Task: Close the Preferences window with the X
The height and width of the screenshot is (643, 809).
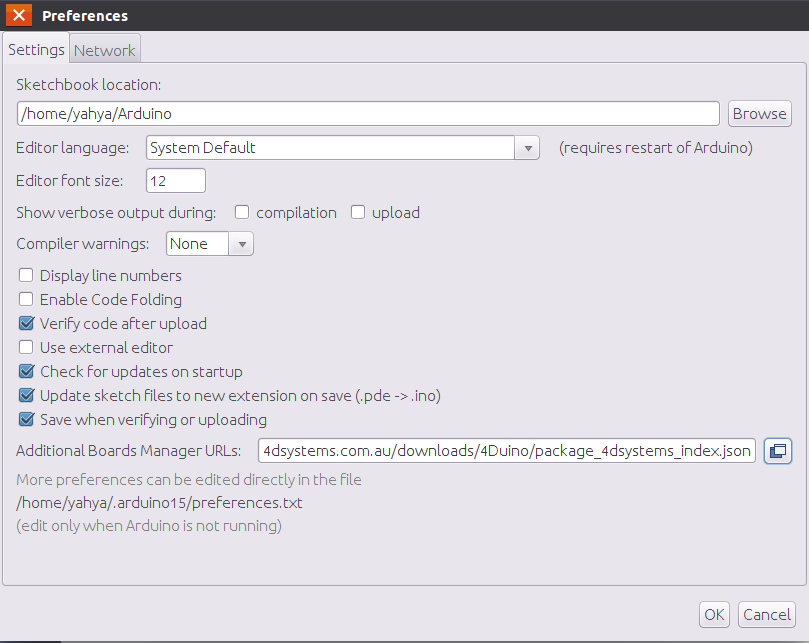Action: pos(19,15)
